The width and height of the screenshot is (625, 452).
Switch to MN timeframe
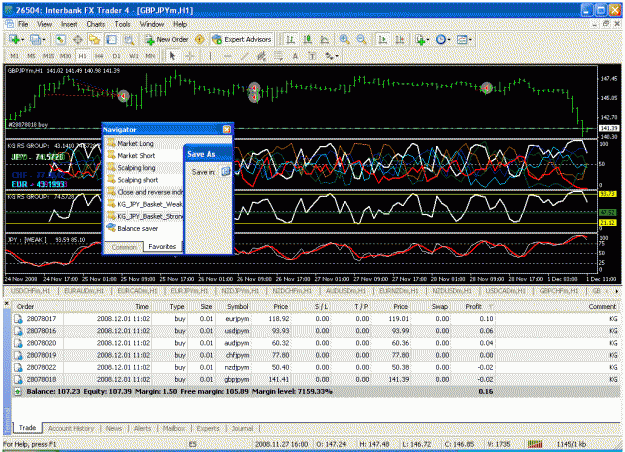click(x=150, y=56)
